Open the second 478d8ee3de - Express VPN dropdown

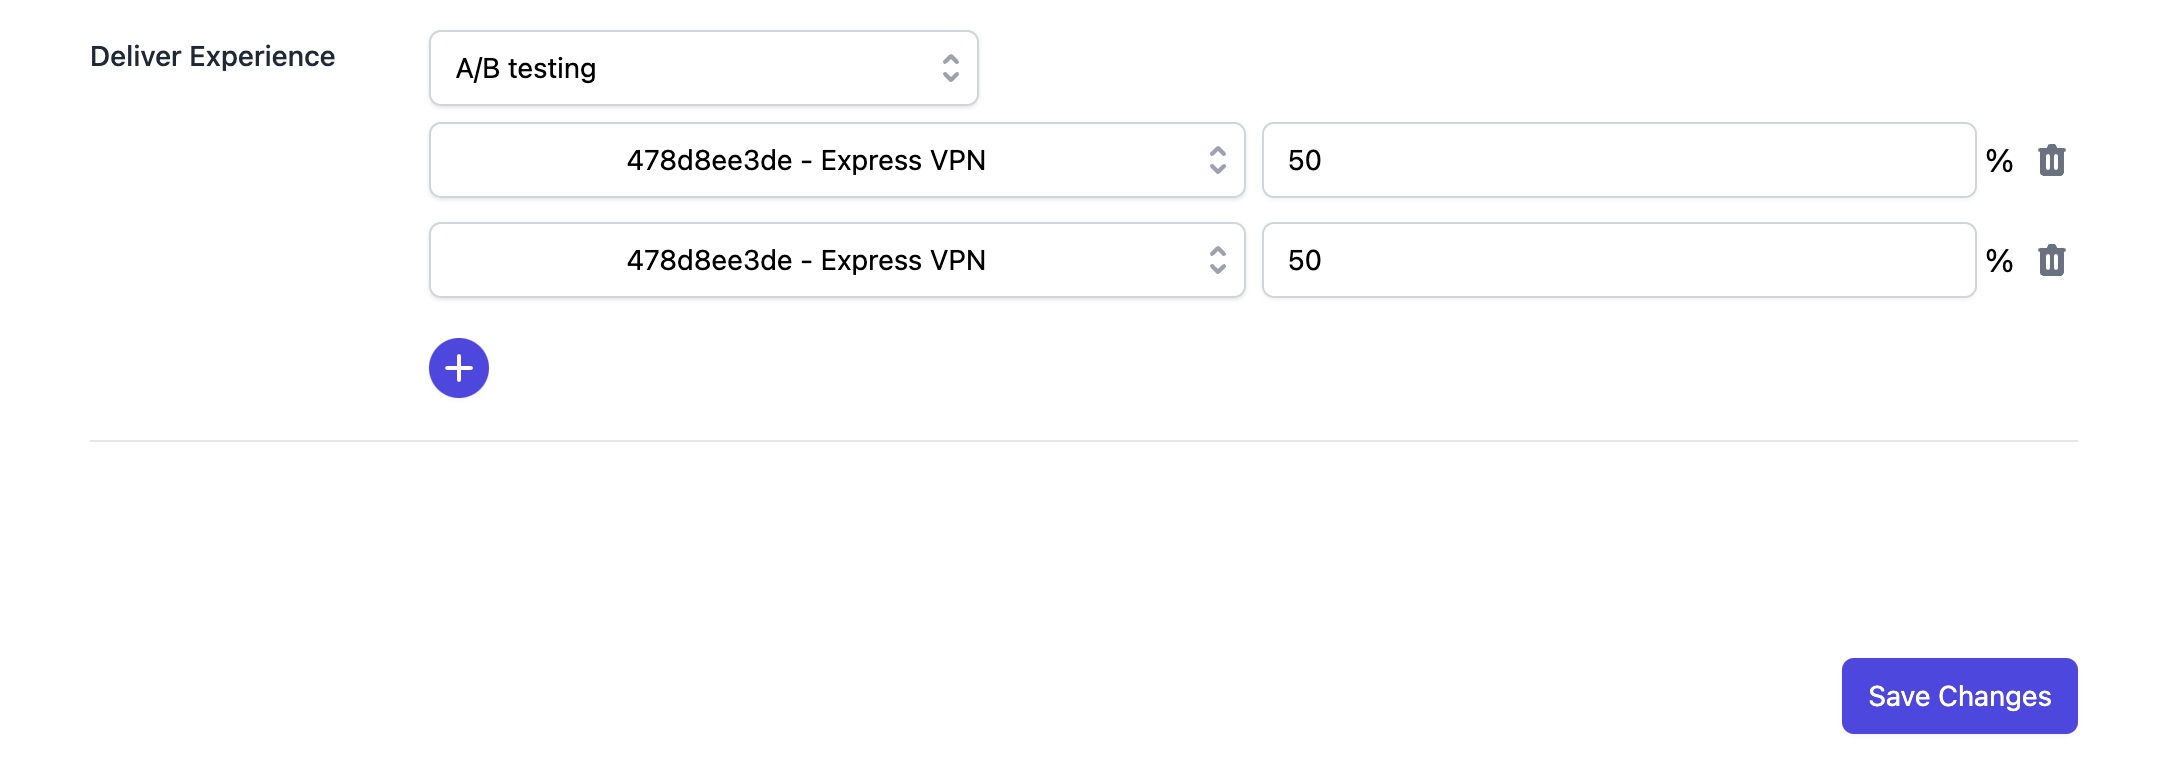[837, 260]
